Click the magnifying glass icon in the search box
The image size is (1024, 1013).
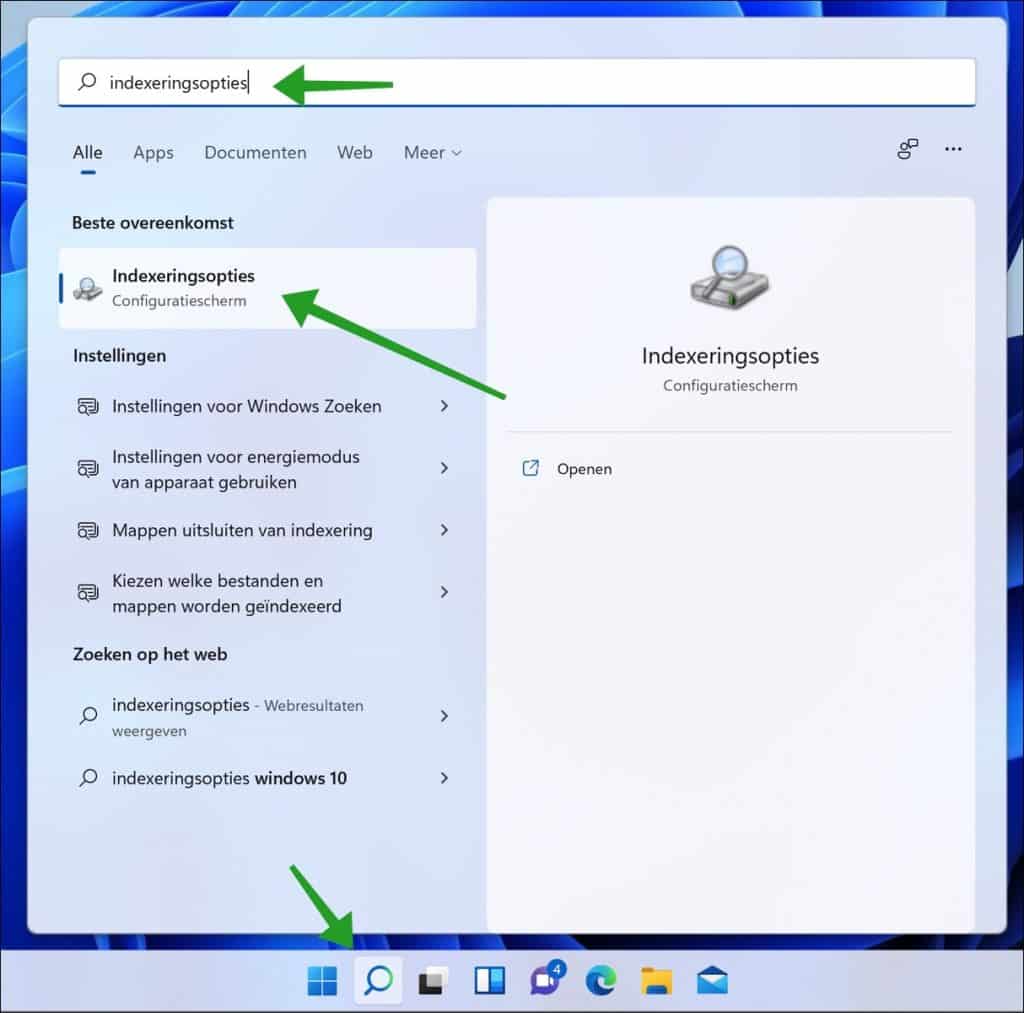pos(86,82)
